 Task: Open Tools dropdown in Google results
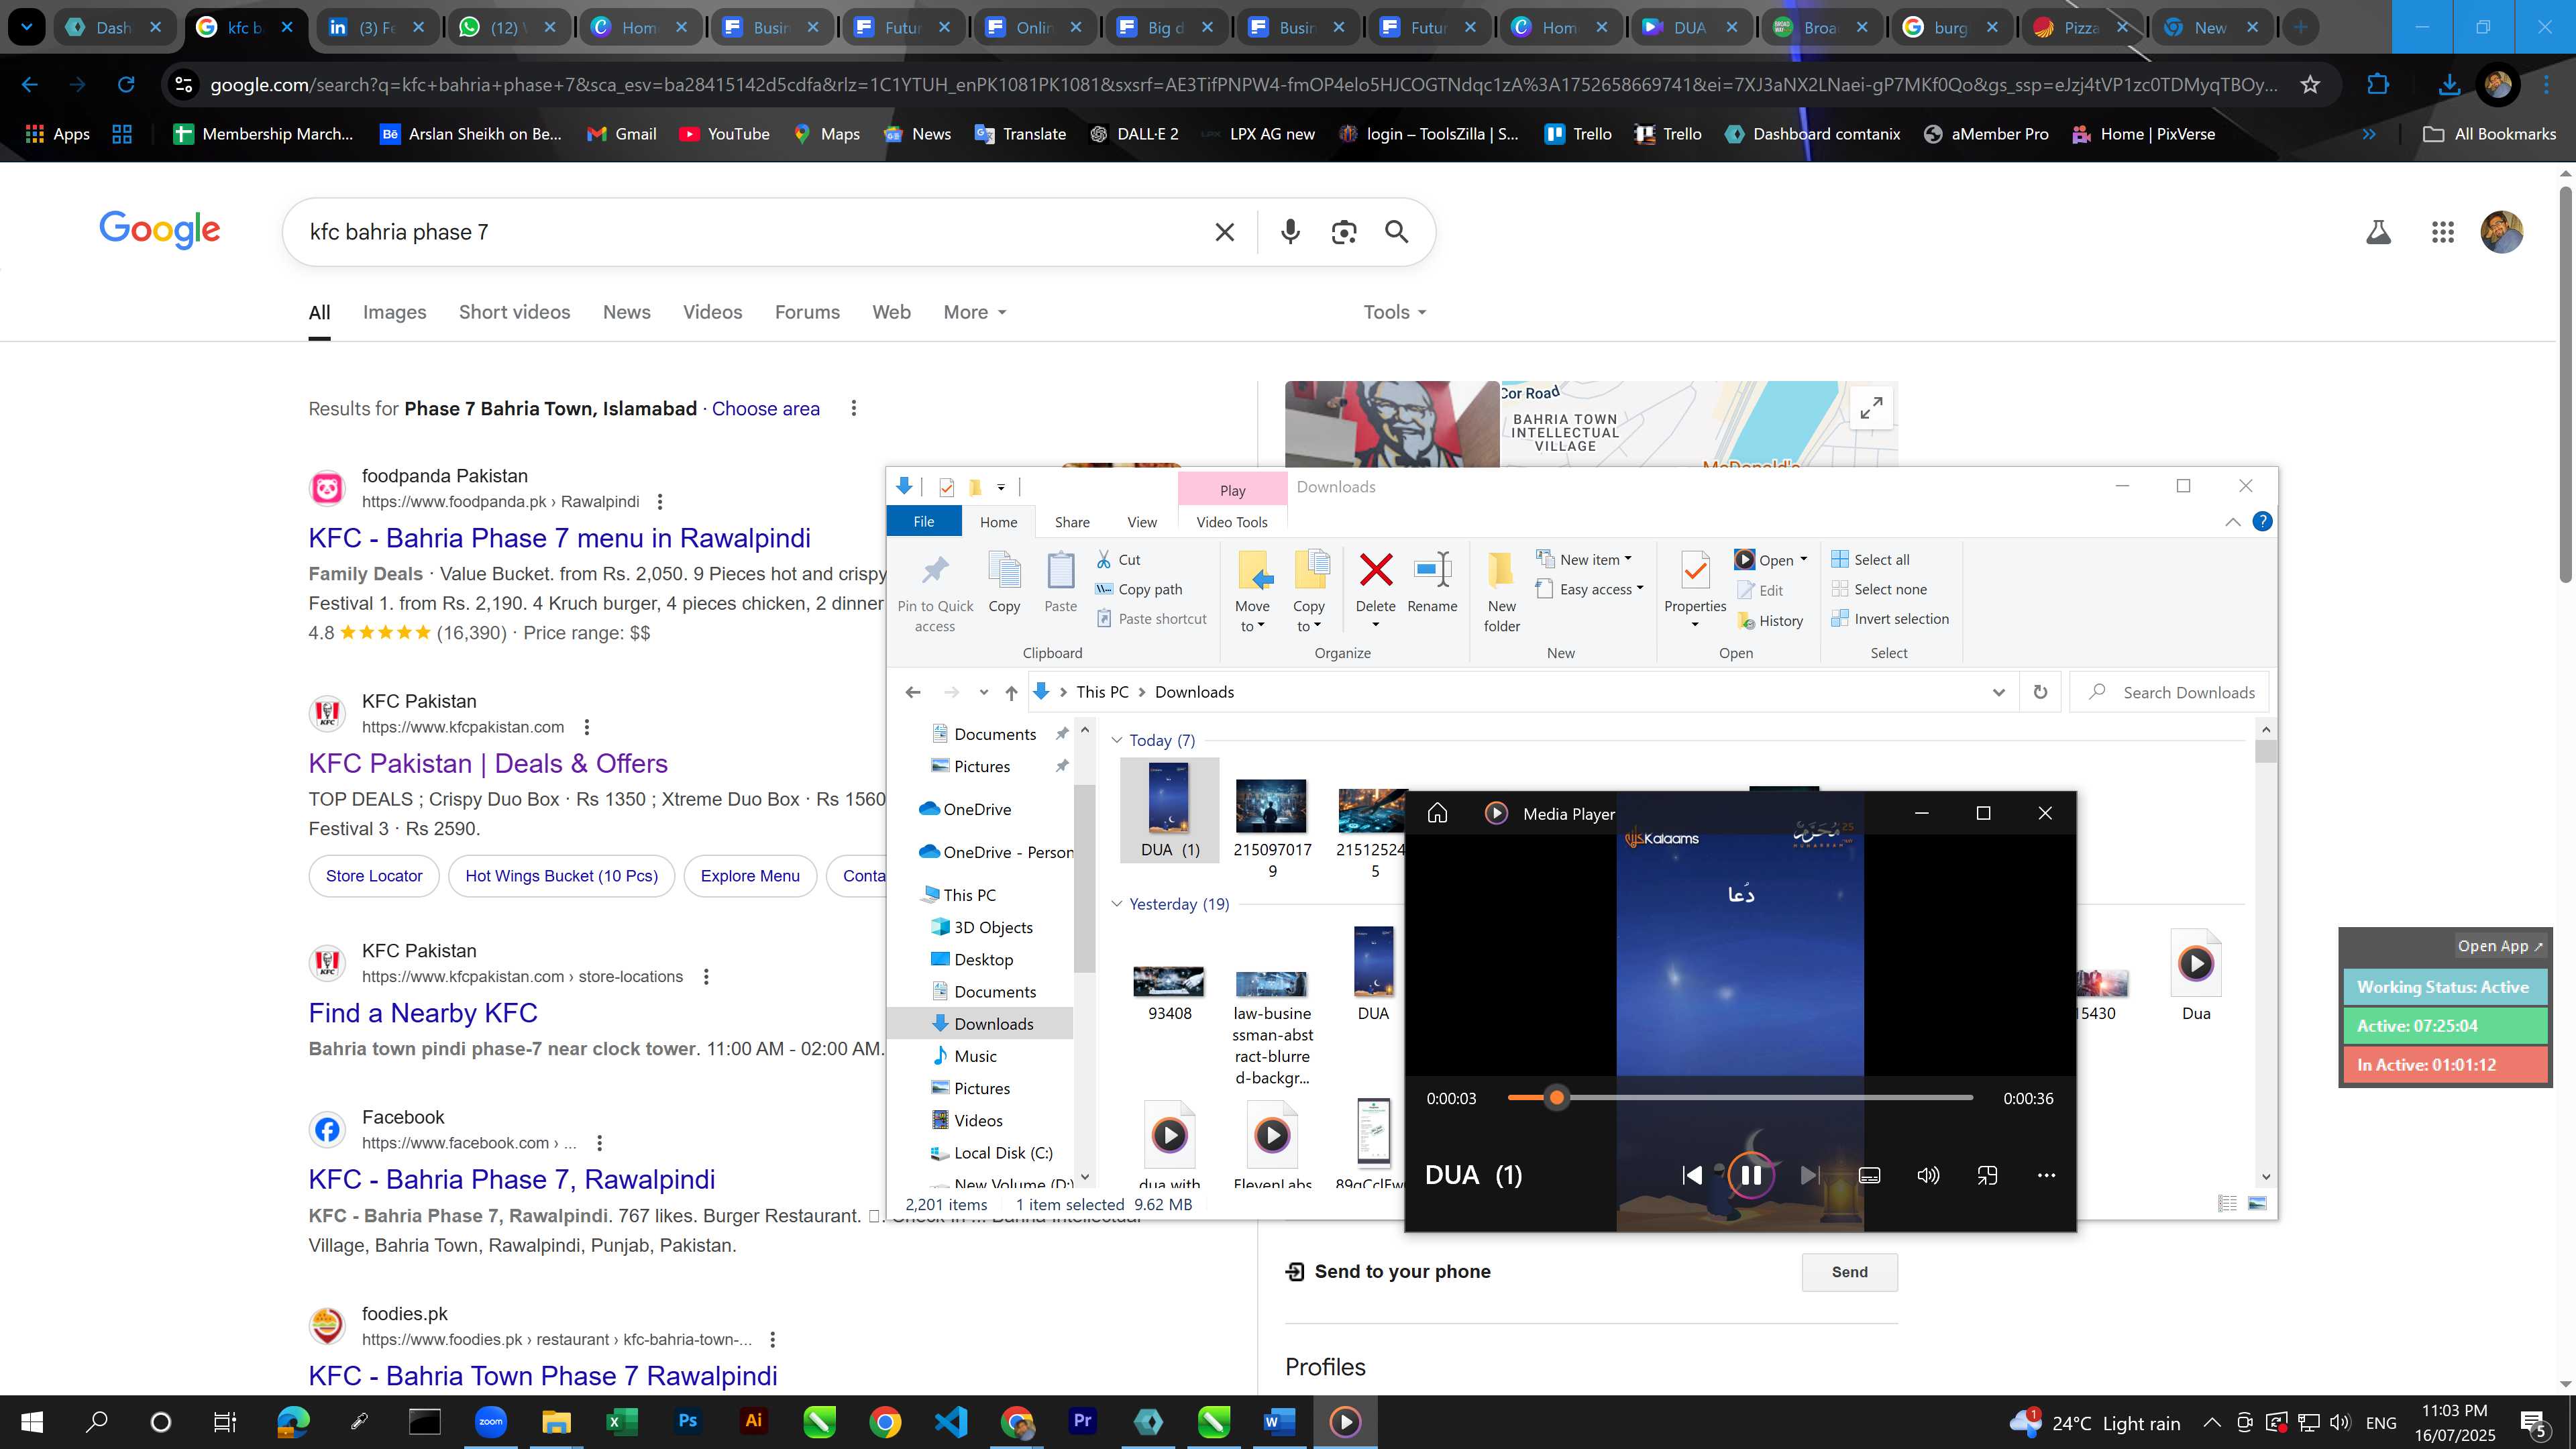tap(1394, 312)
